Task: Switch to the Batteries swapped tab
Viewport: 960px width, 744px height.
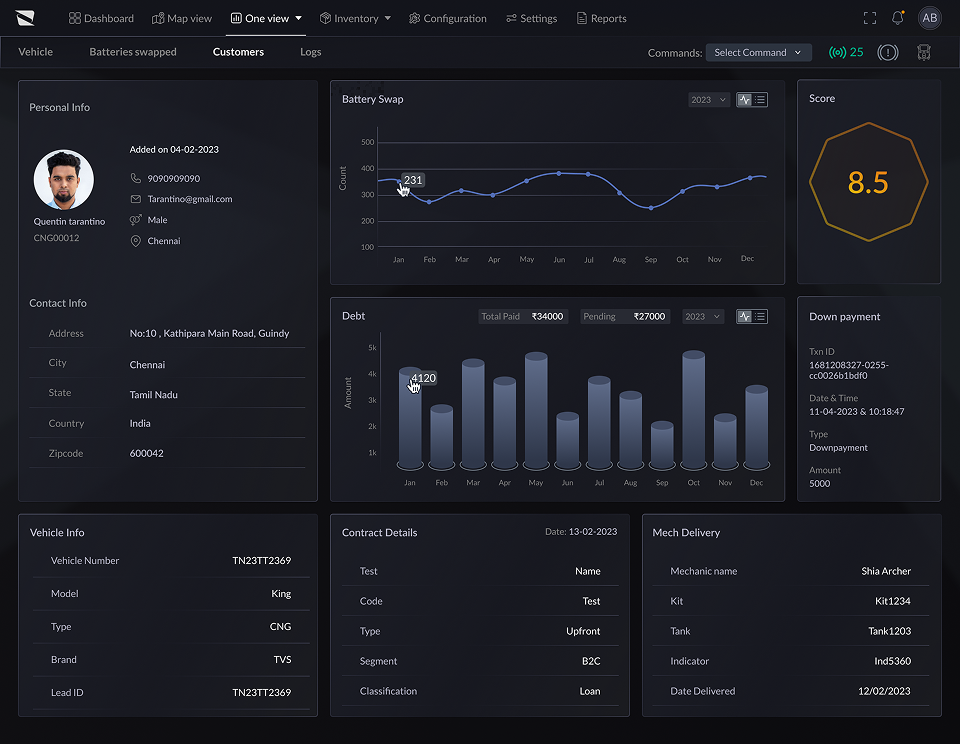Action: click(x=133, y=52)
